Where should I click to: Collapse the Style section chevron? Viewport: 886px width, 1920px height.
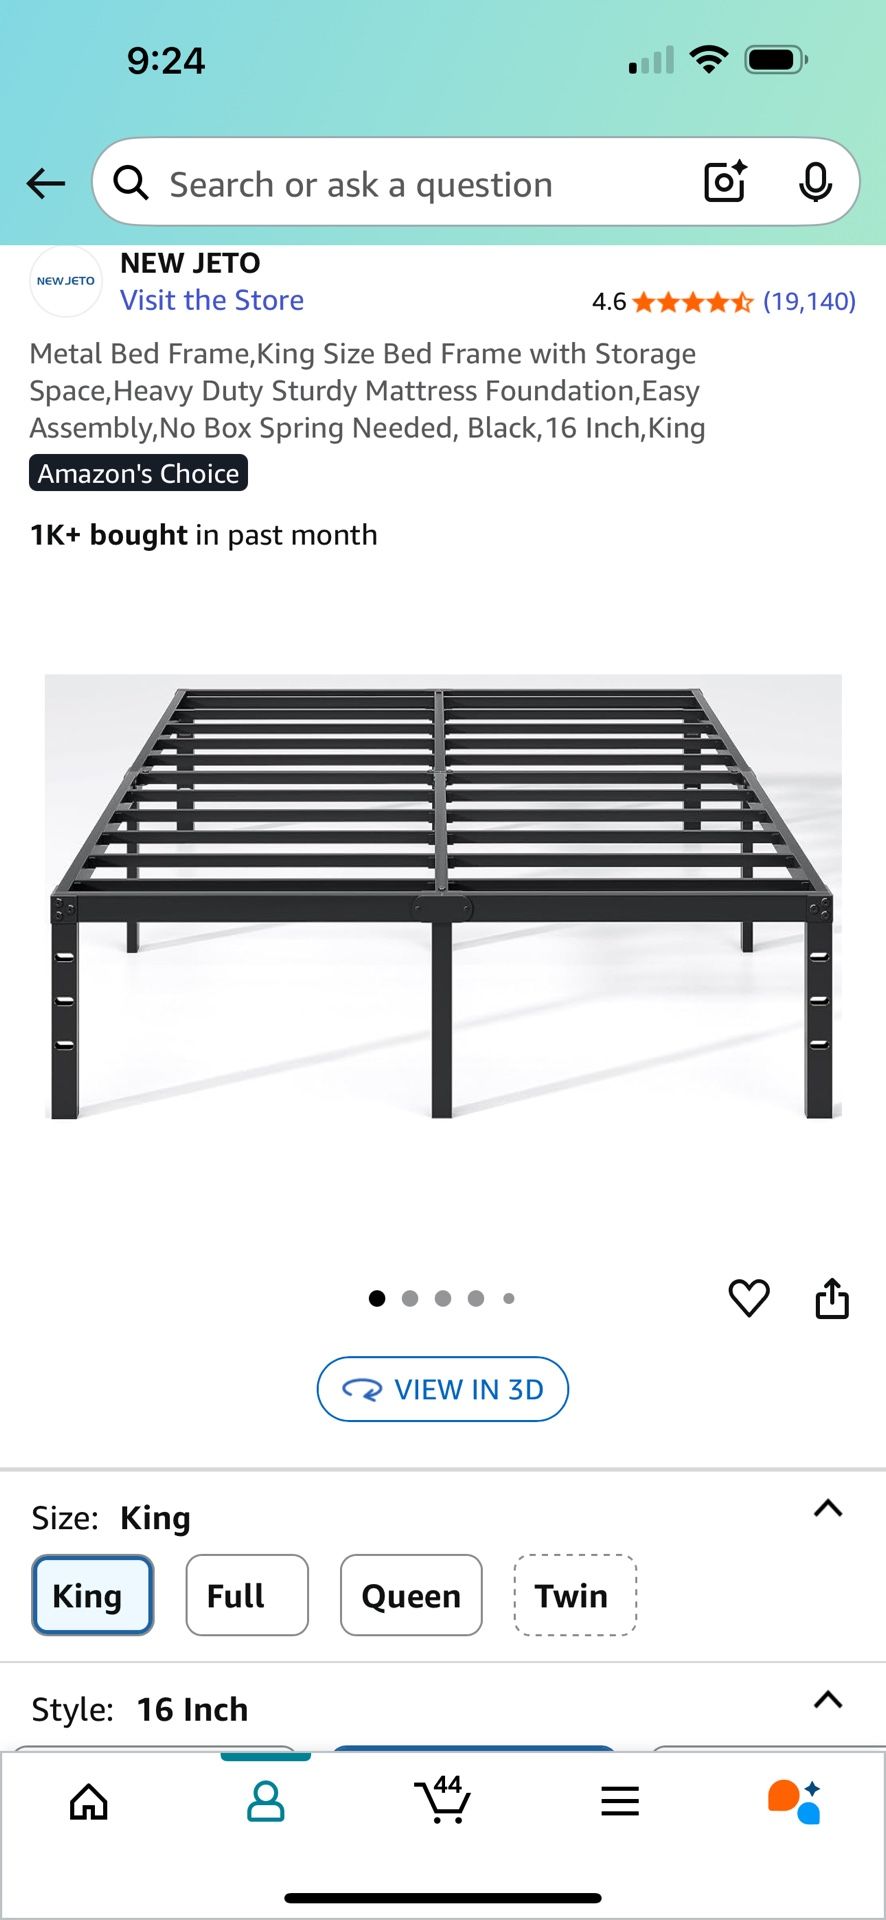828,1700
